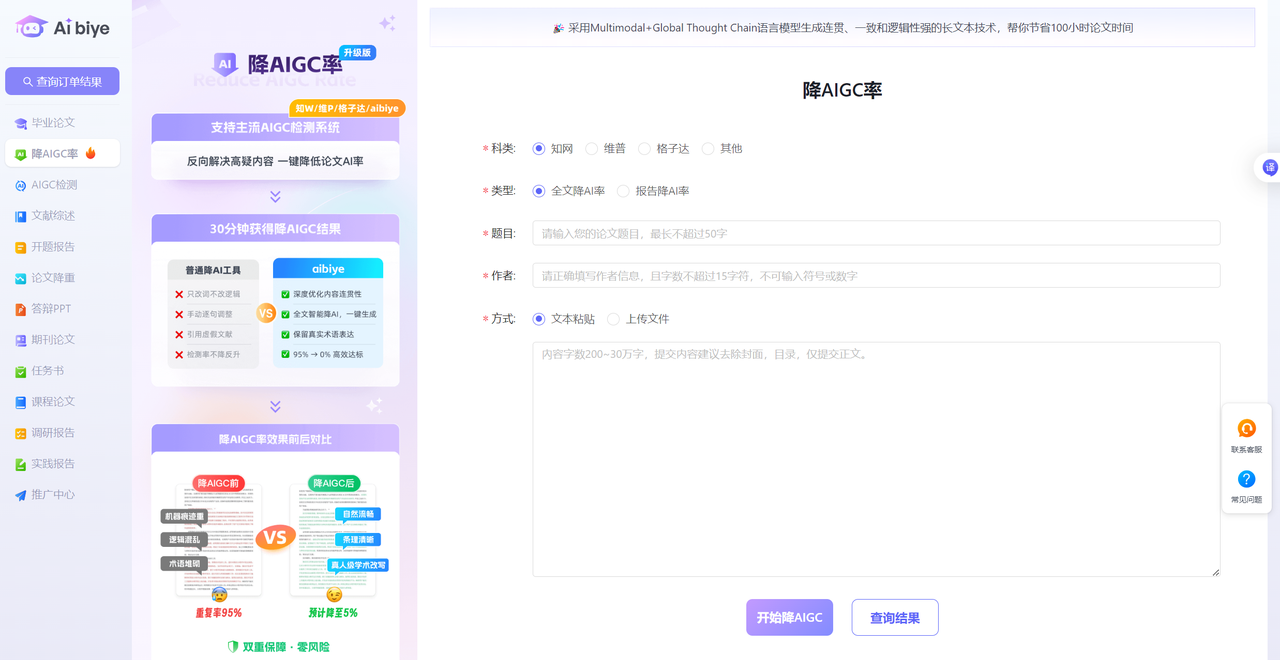The height and width of the screenshot is (660, 1280).
Task: Select the 其他 radio option
Action: [x=708, y=148]
